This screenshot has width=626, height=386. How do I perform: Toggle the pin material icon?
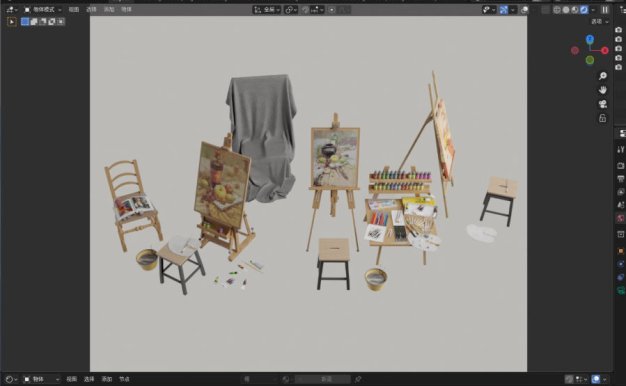[358, 379]
